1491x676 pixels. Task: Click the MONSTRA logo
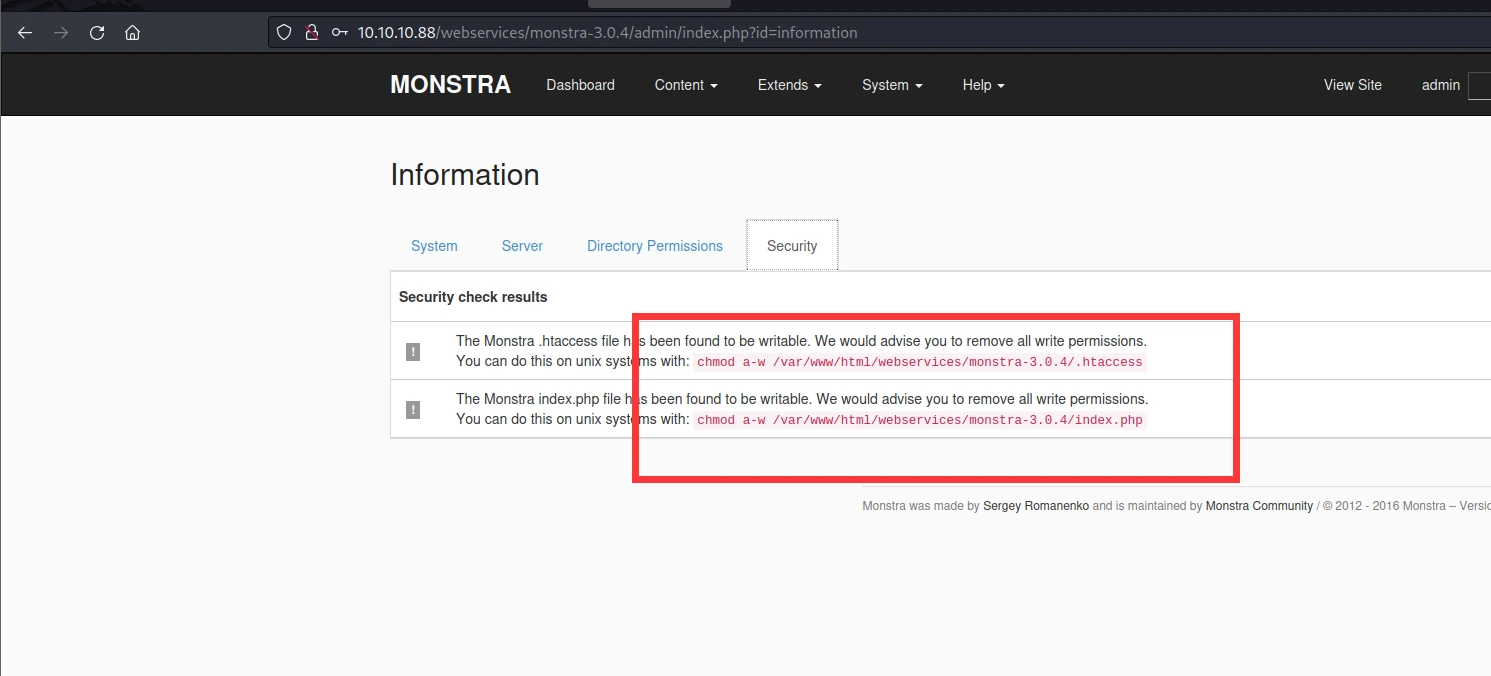click(450, 85)
